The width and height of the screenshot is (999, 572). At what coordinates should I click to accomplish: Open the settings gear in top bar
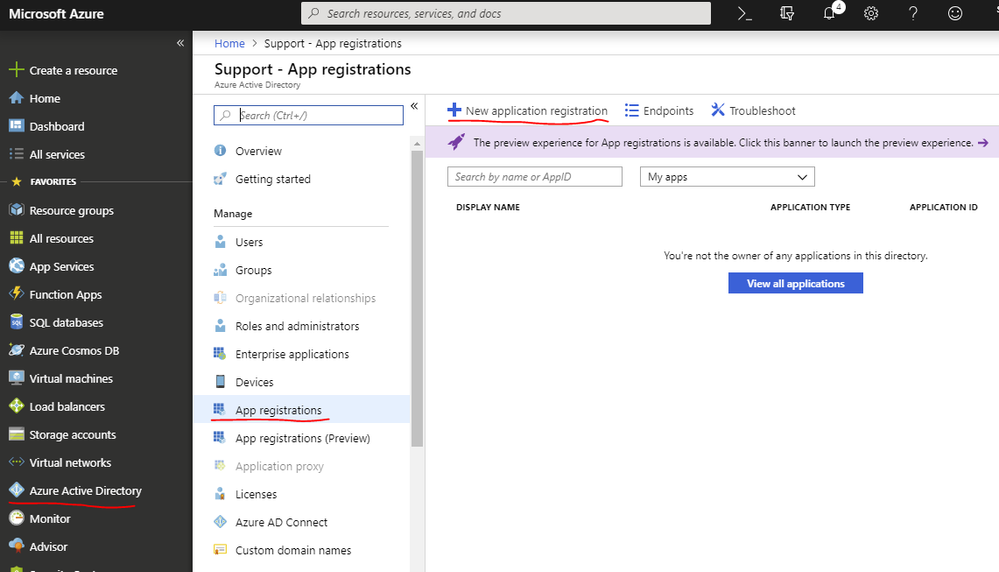click(x=871, y=14)
